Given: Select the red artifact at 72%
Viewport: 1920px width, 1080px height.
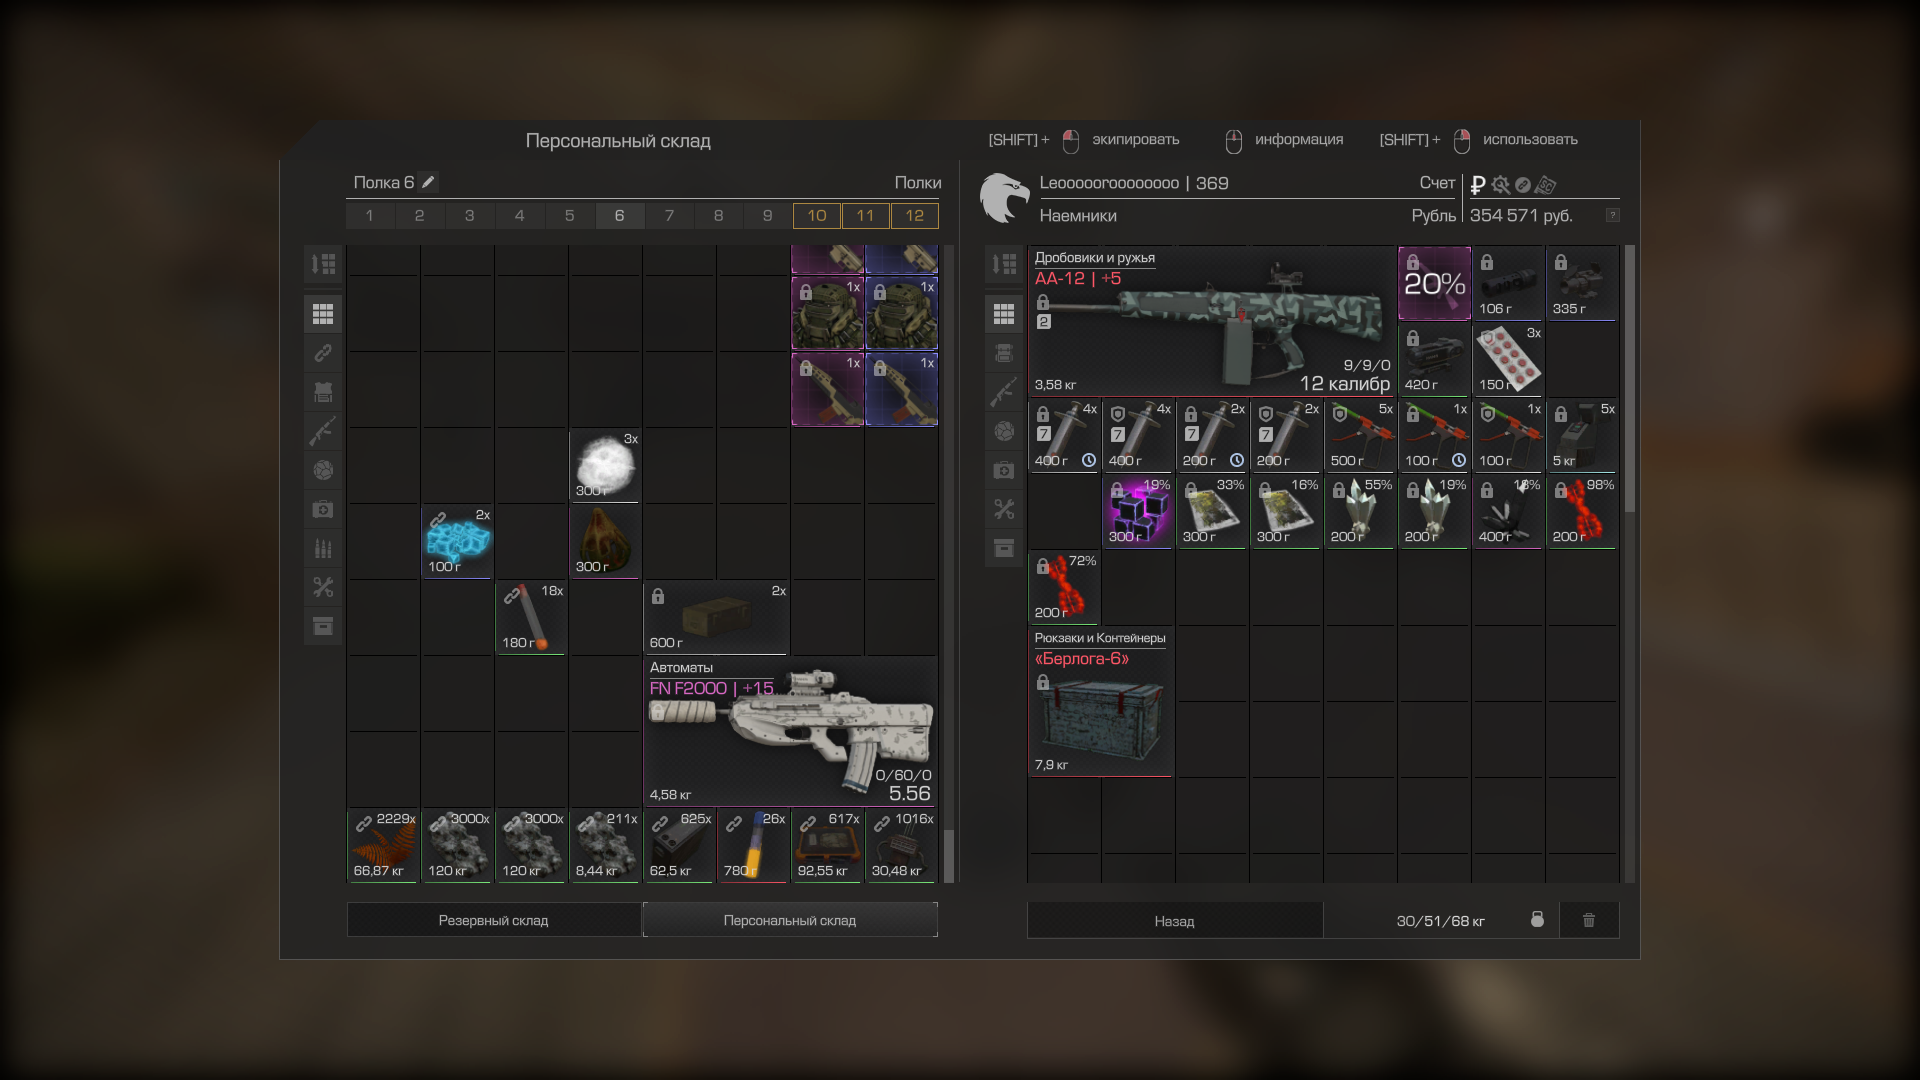Looking at the screenshot, I should point(1064,587).
